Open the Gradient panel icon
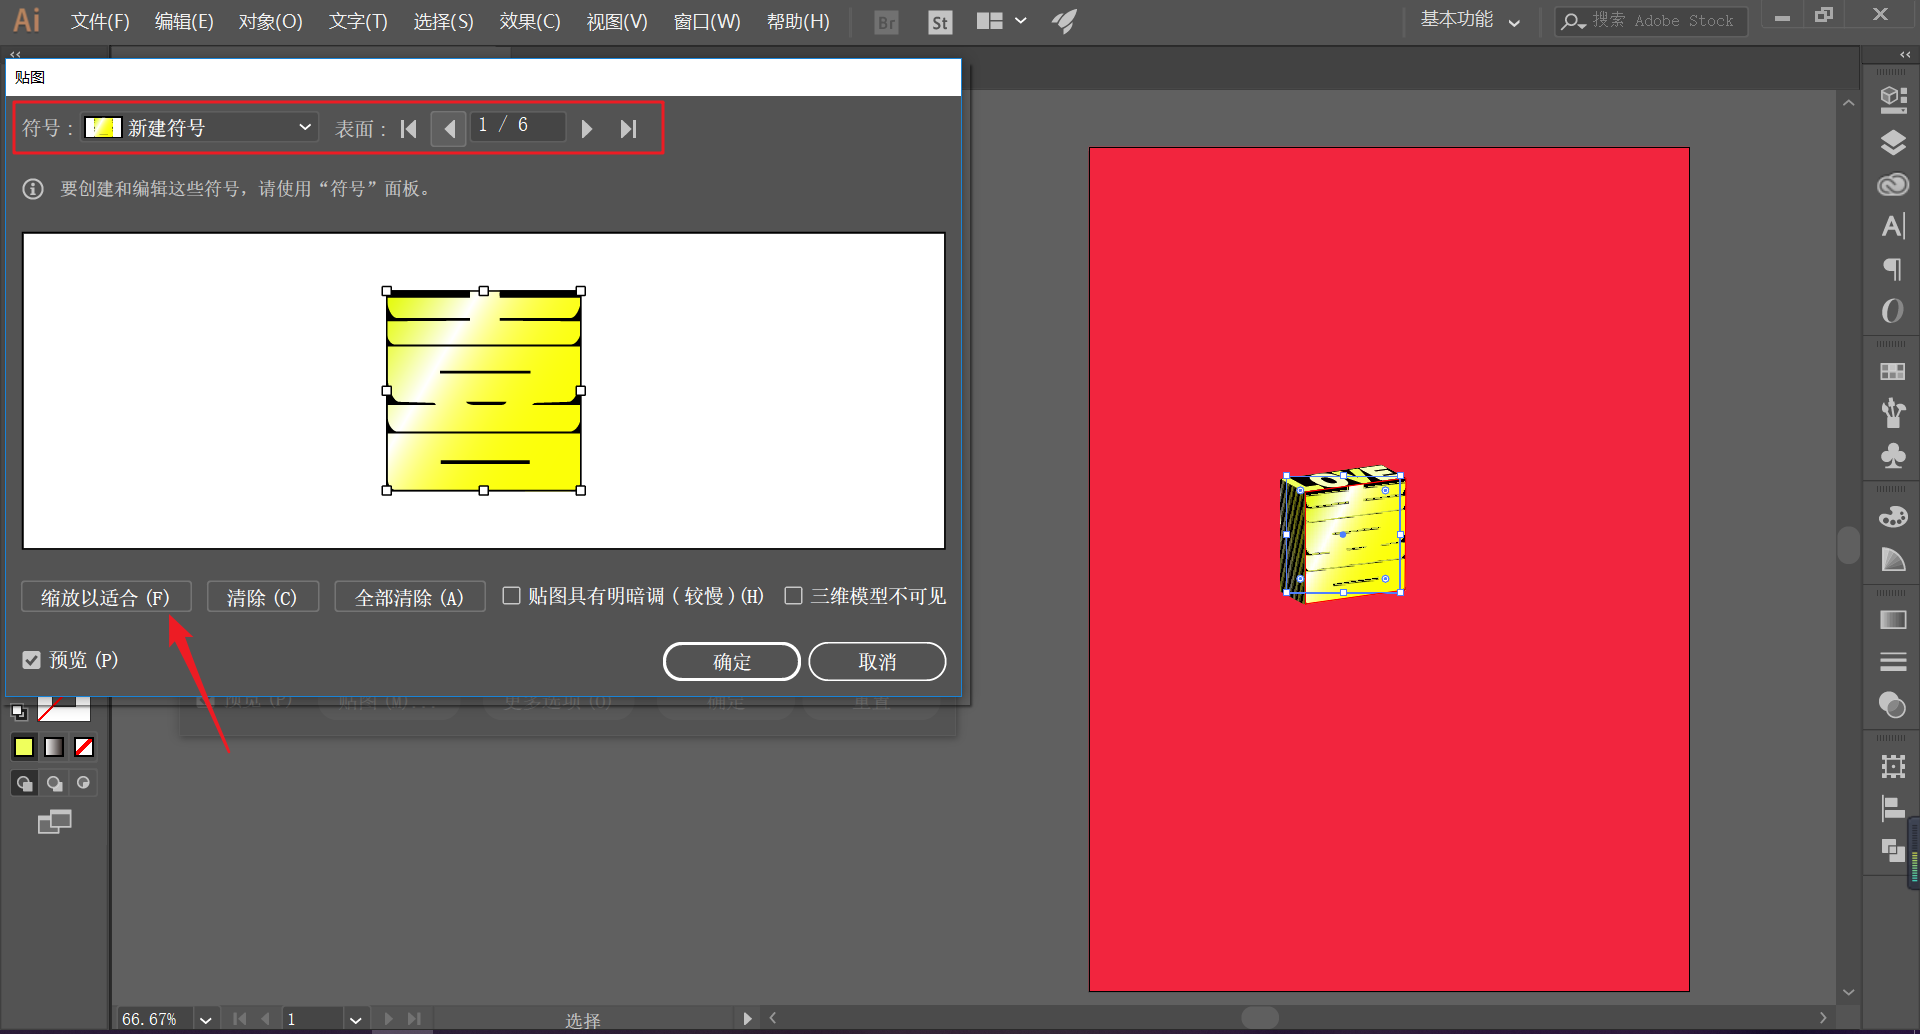 1892,620
